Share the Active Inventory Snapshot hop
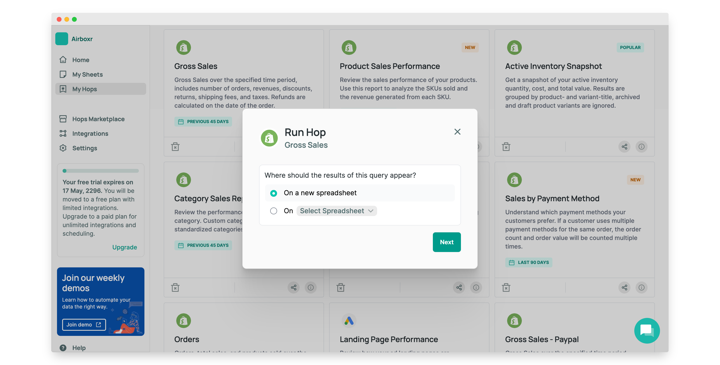Screen dimensions: 720x365 click(624, 147)
